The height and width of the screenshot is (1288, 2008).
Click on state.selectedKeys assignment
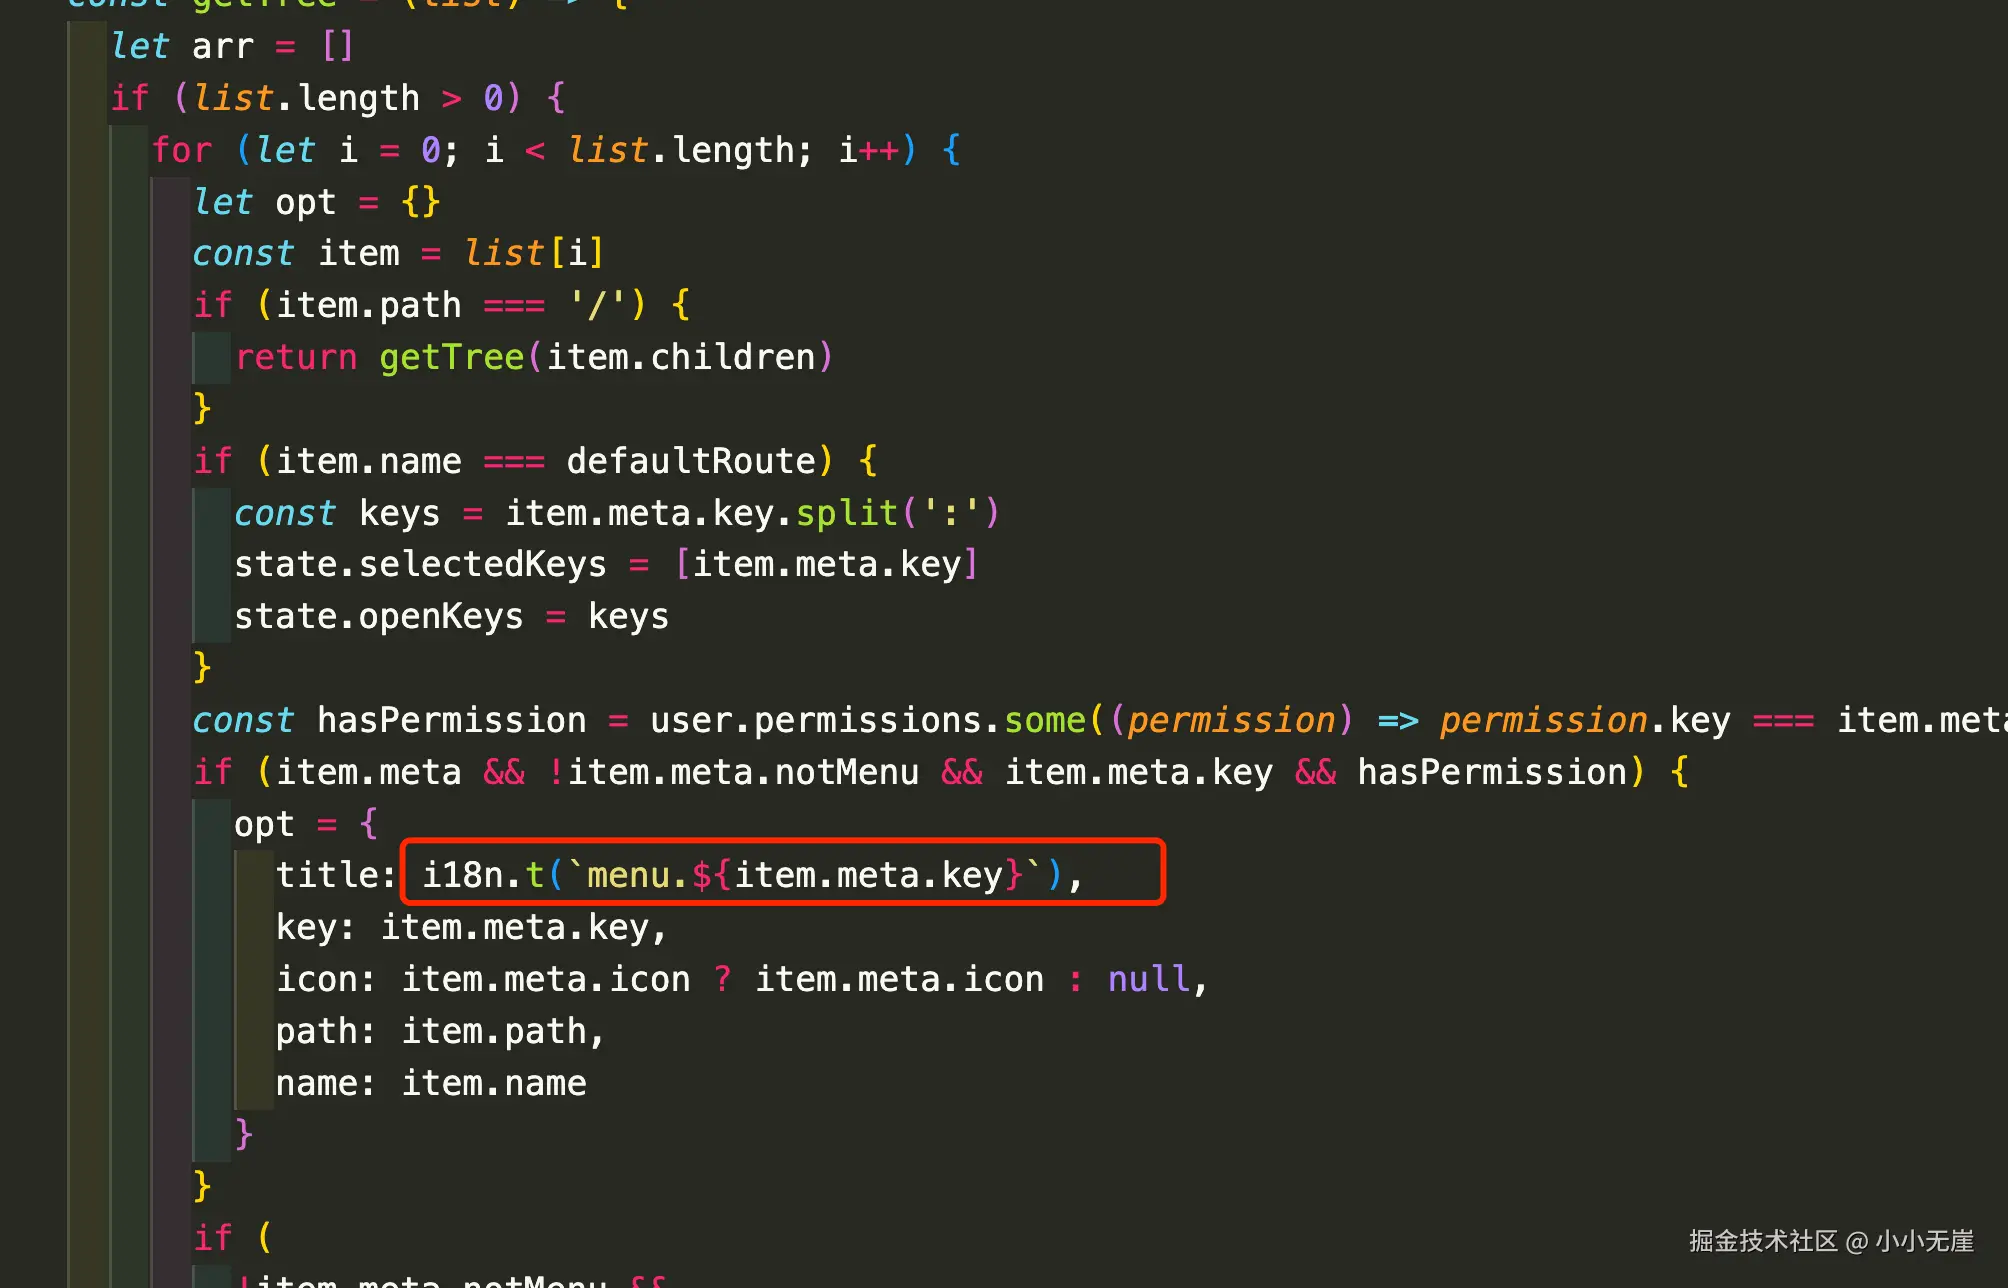click(x=420, y=565)
